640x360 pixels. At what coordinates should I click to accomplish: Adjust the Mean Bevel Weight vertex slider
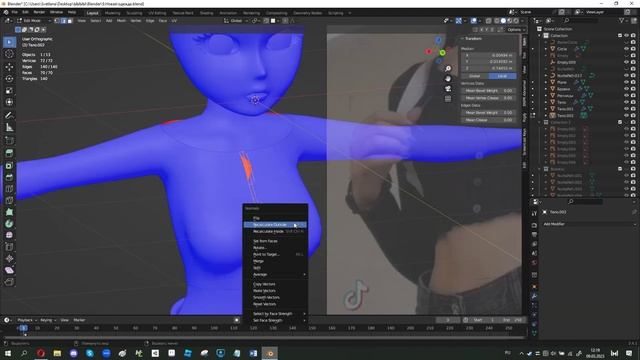coord(488,91)
